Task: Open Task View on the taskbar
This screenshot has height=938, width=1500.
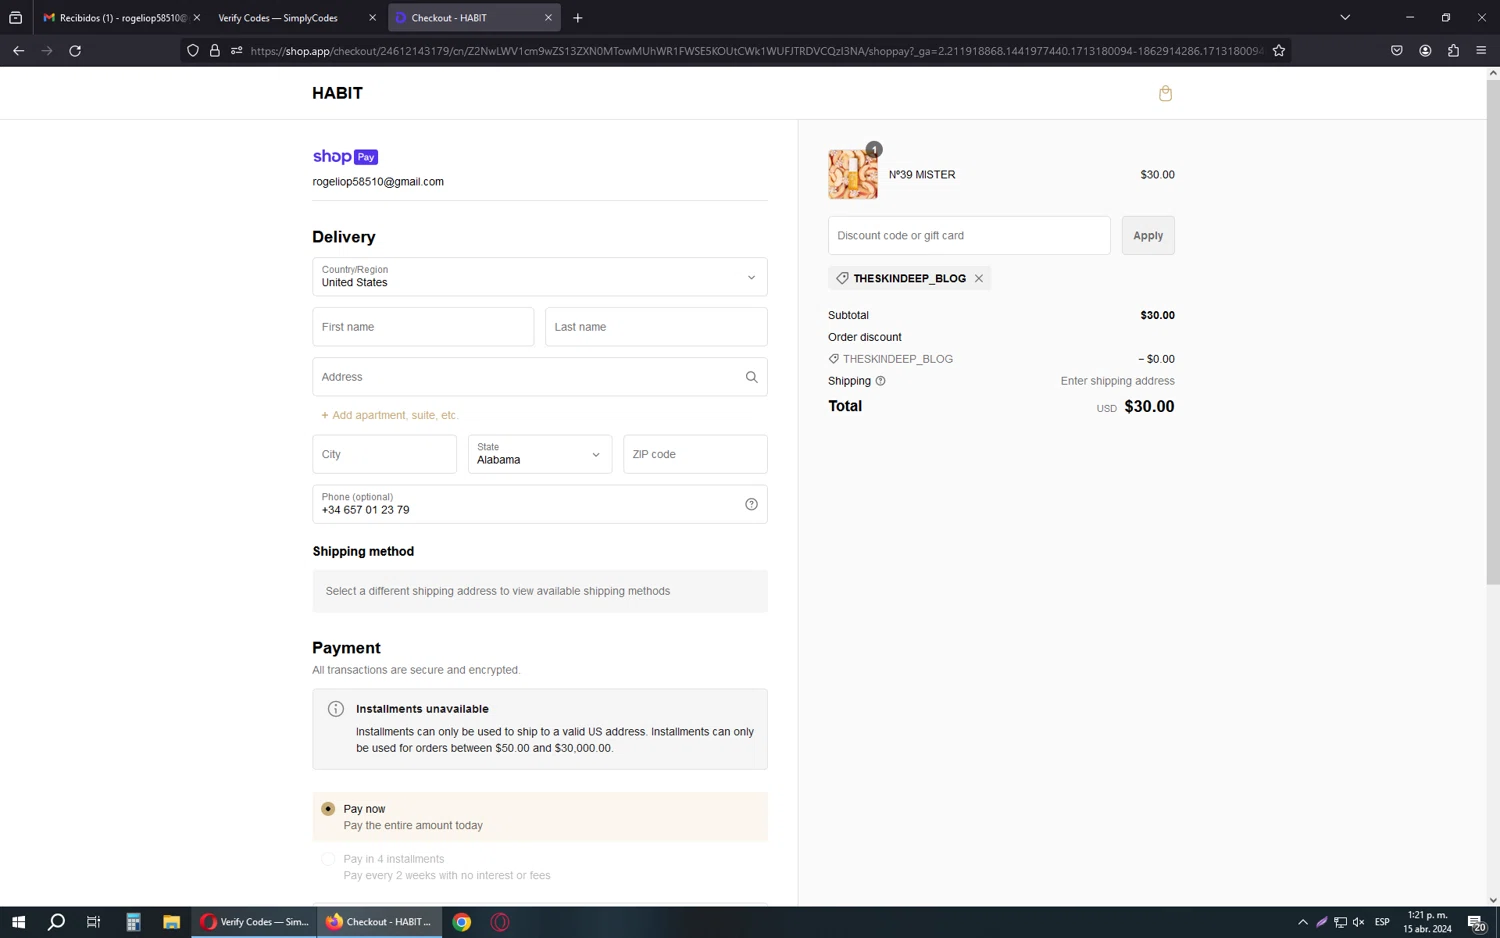Action: point(94,922)
